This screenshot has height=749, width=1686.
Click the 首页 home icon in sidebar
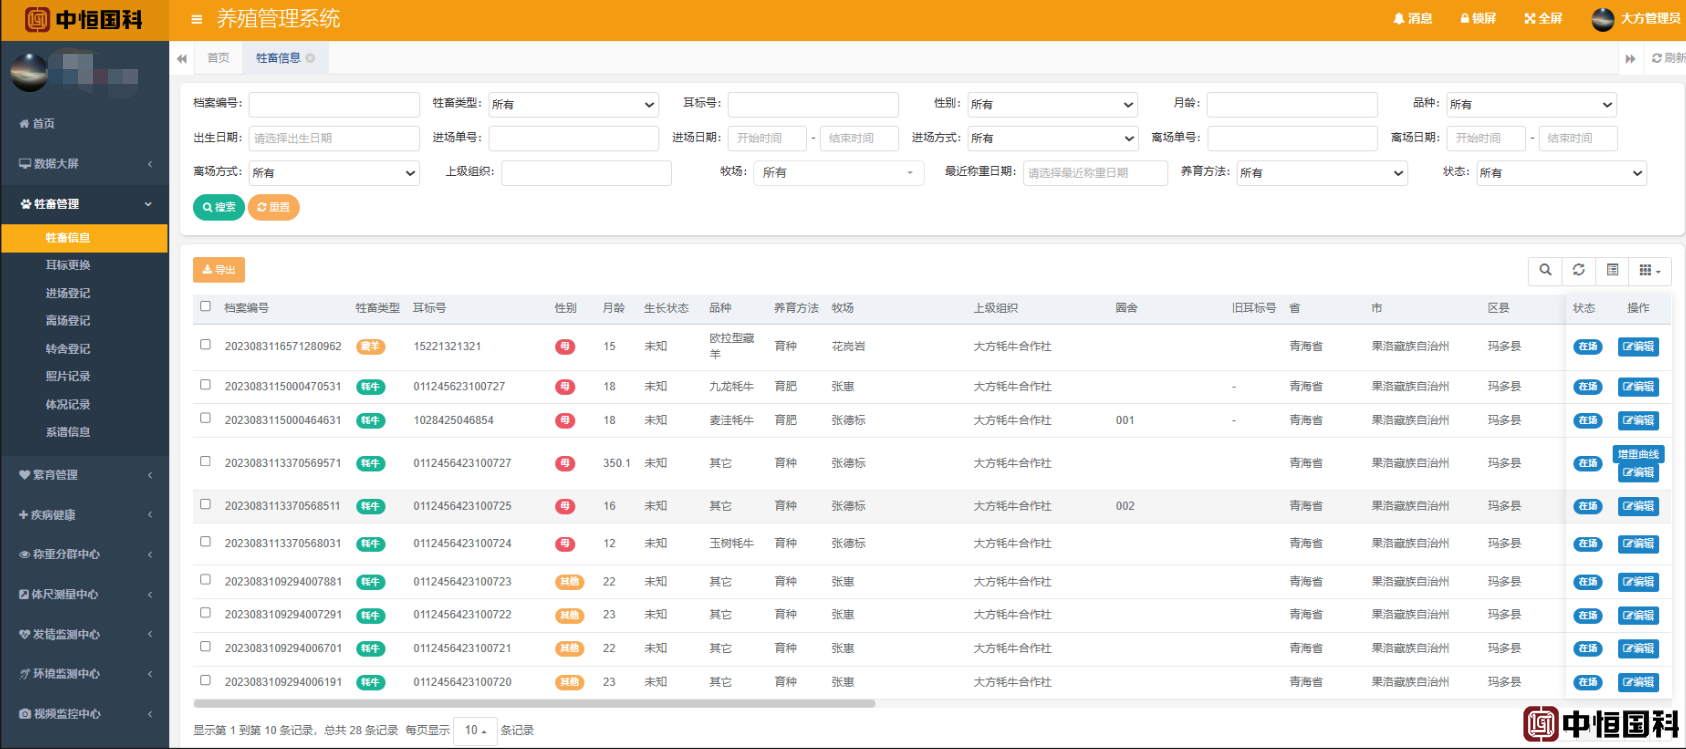(24, 124)
